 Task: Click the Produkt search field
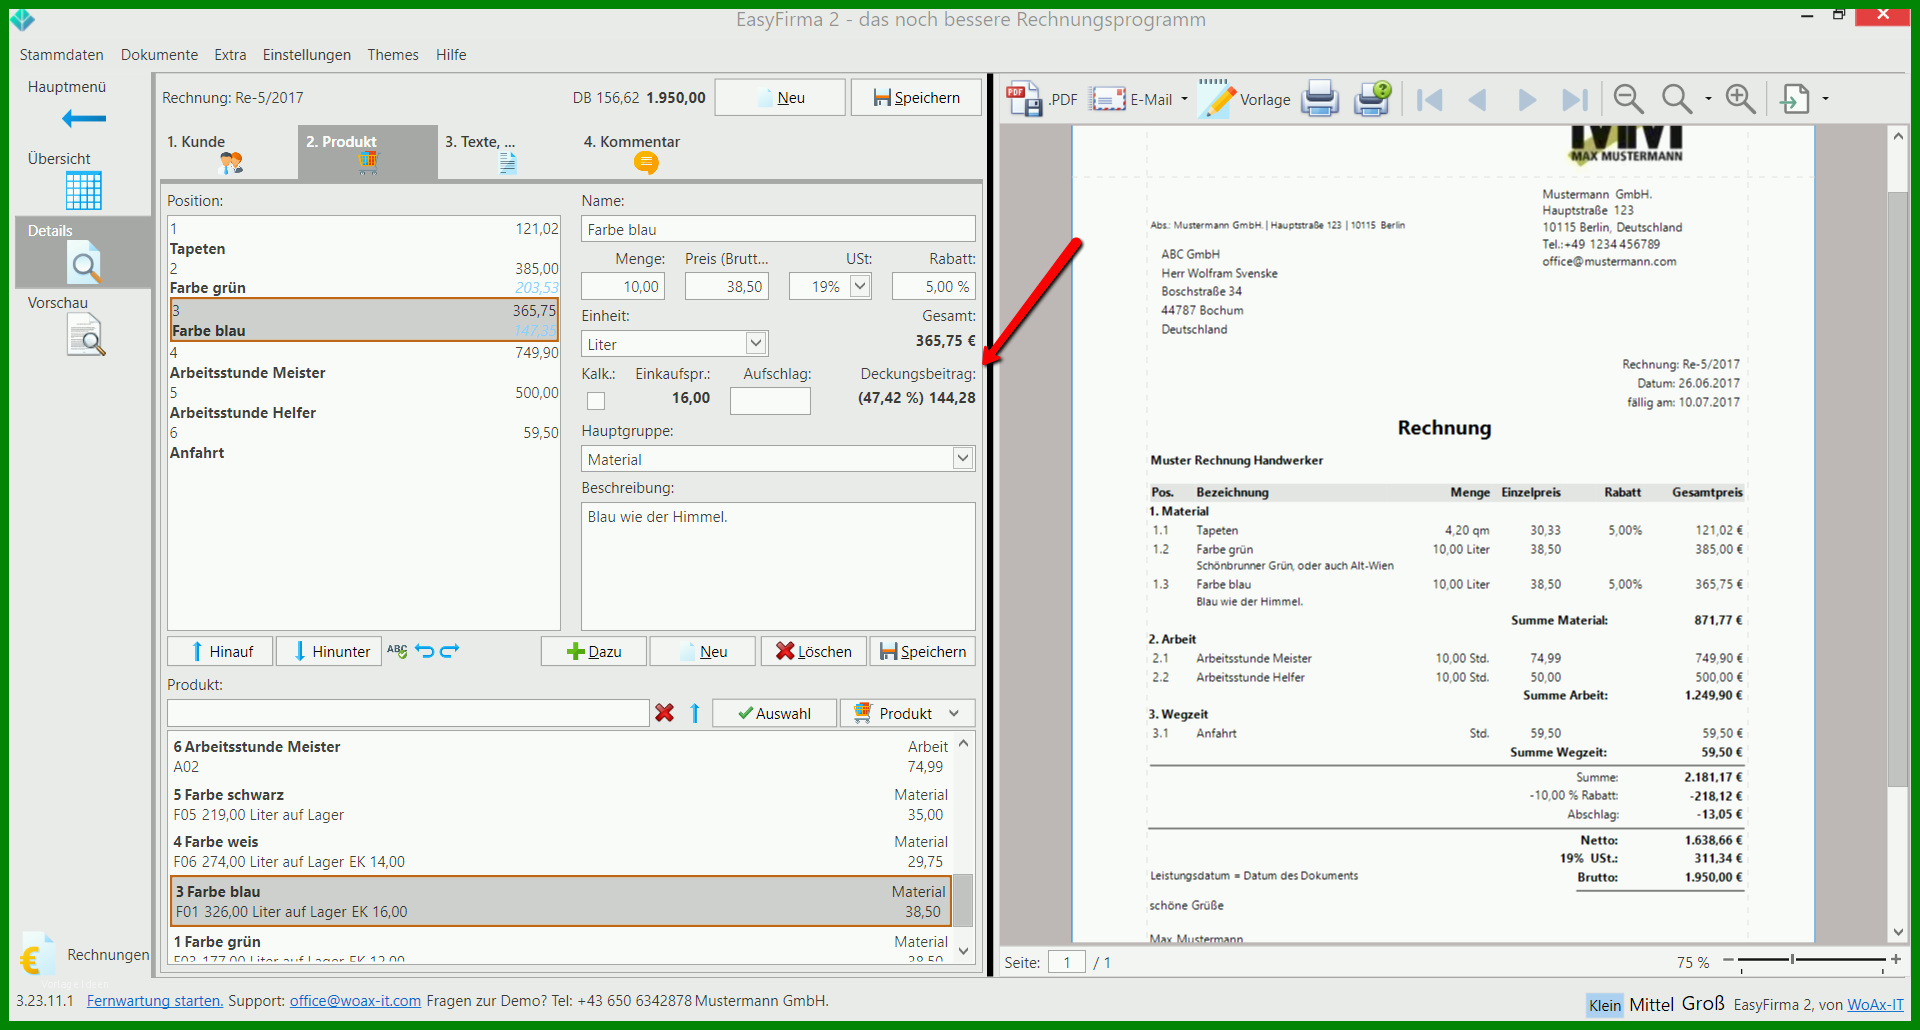pyautogui.click(x=408, y=713)
